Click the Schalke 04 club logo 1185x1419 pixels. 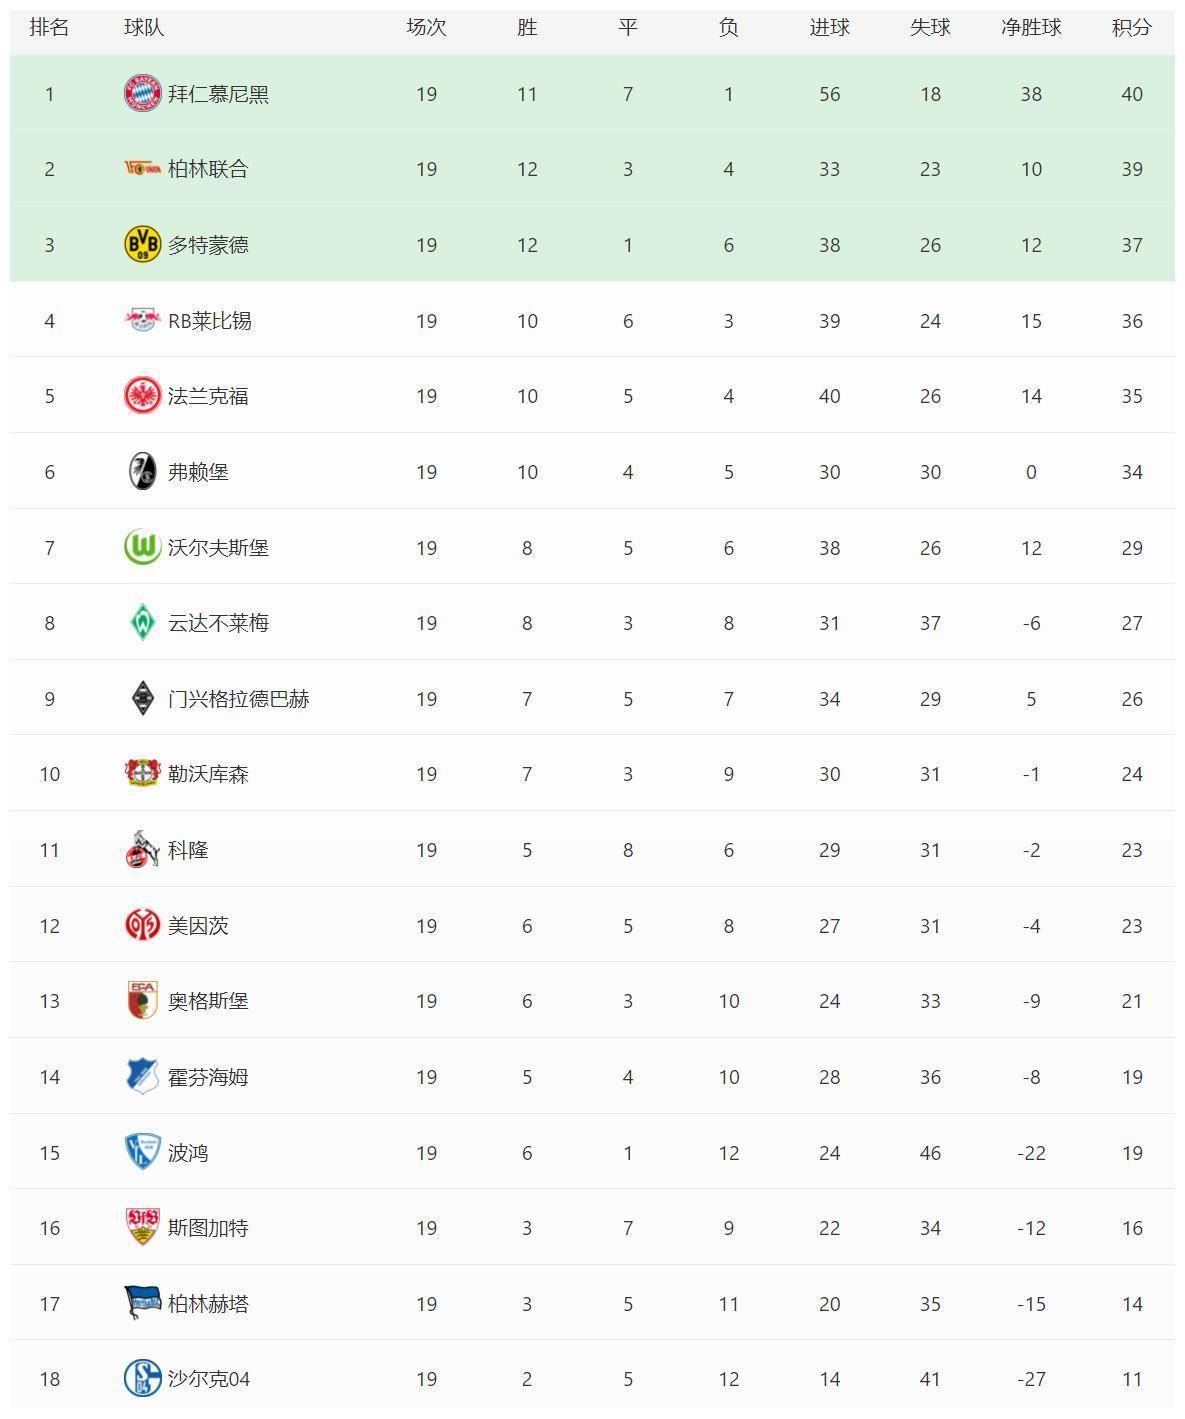pyautogui.click(x=142, y=1378)
